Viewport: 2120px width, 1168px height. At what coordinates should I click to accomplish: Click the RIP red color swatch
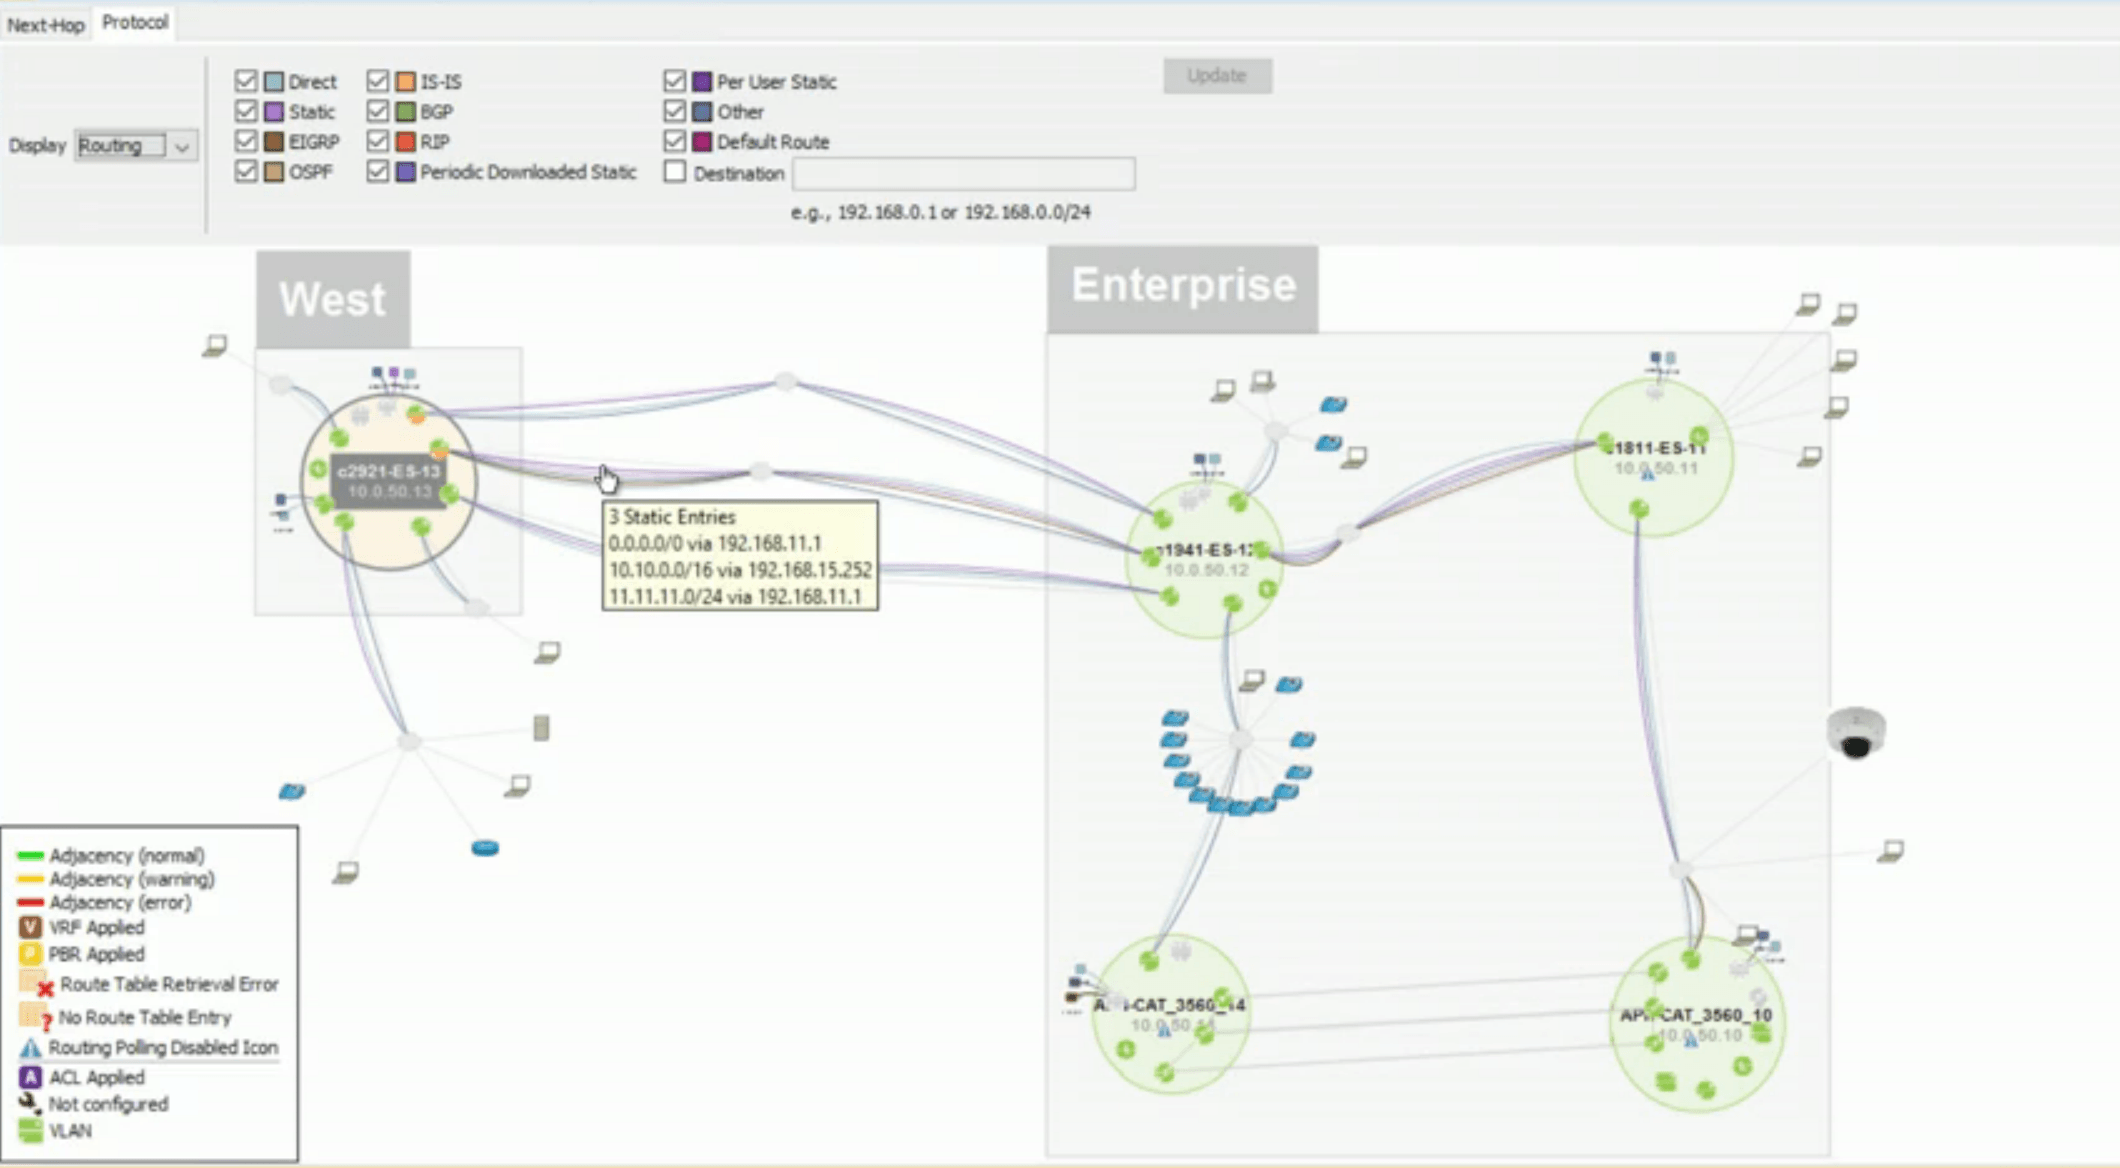[405, 142]
